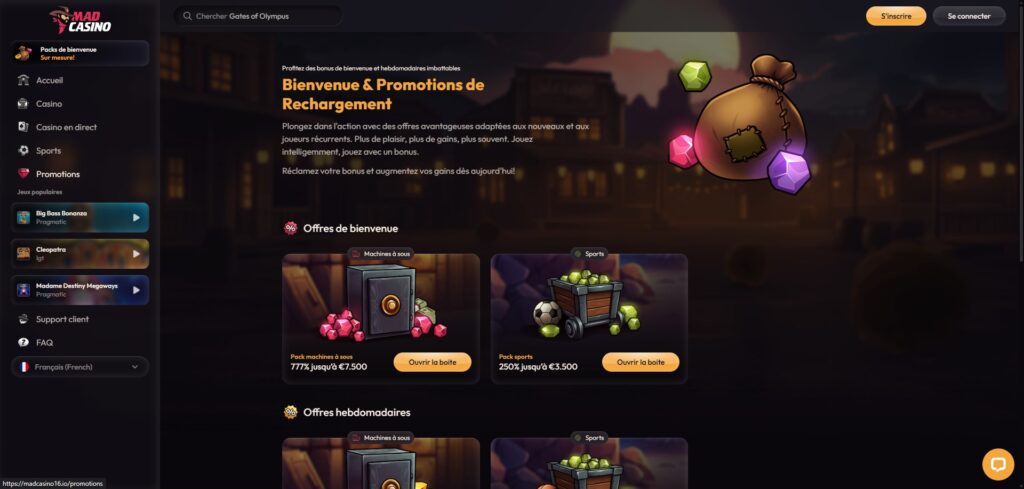Click the Chercher search field

click(x=259, y=16)
